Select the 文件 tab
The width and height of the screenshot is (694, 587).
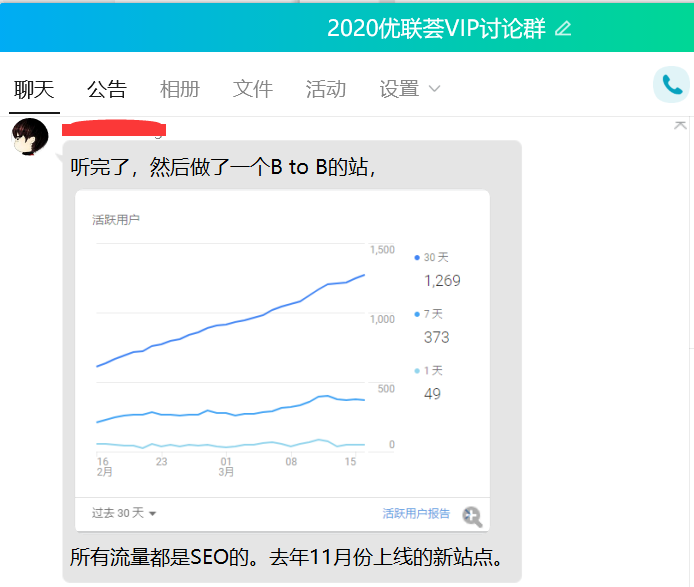(x=253, y=89)
